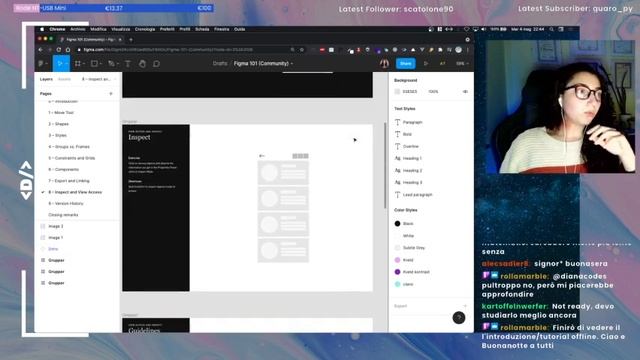
Task: Click the Paragraph text style icon
Action: coord(398,122)
